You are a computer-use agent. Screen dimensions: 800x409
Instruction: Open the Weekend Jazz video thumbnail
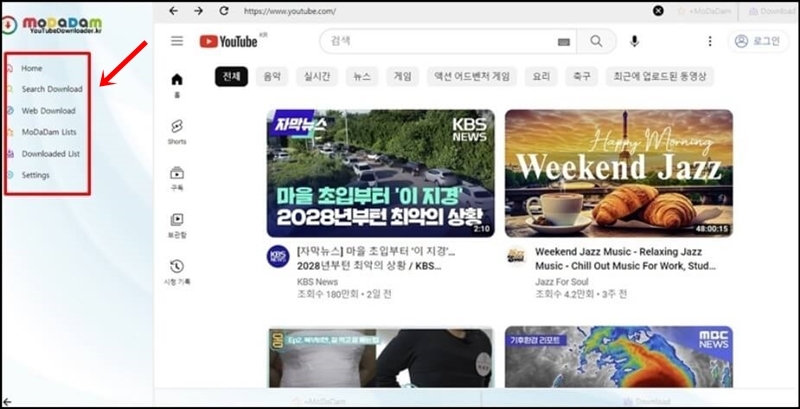(619, 173)
